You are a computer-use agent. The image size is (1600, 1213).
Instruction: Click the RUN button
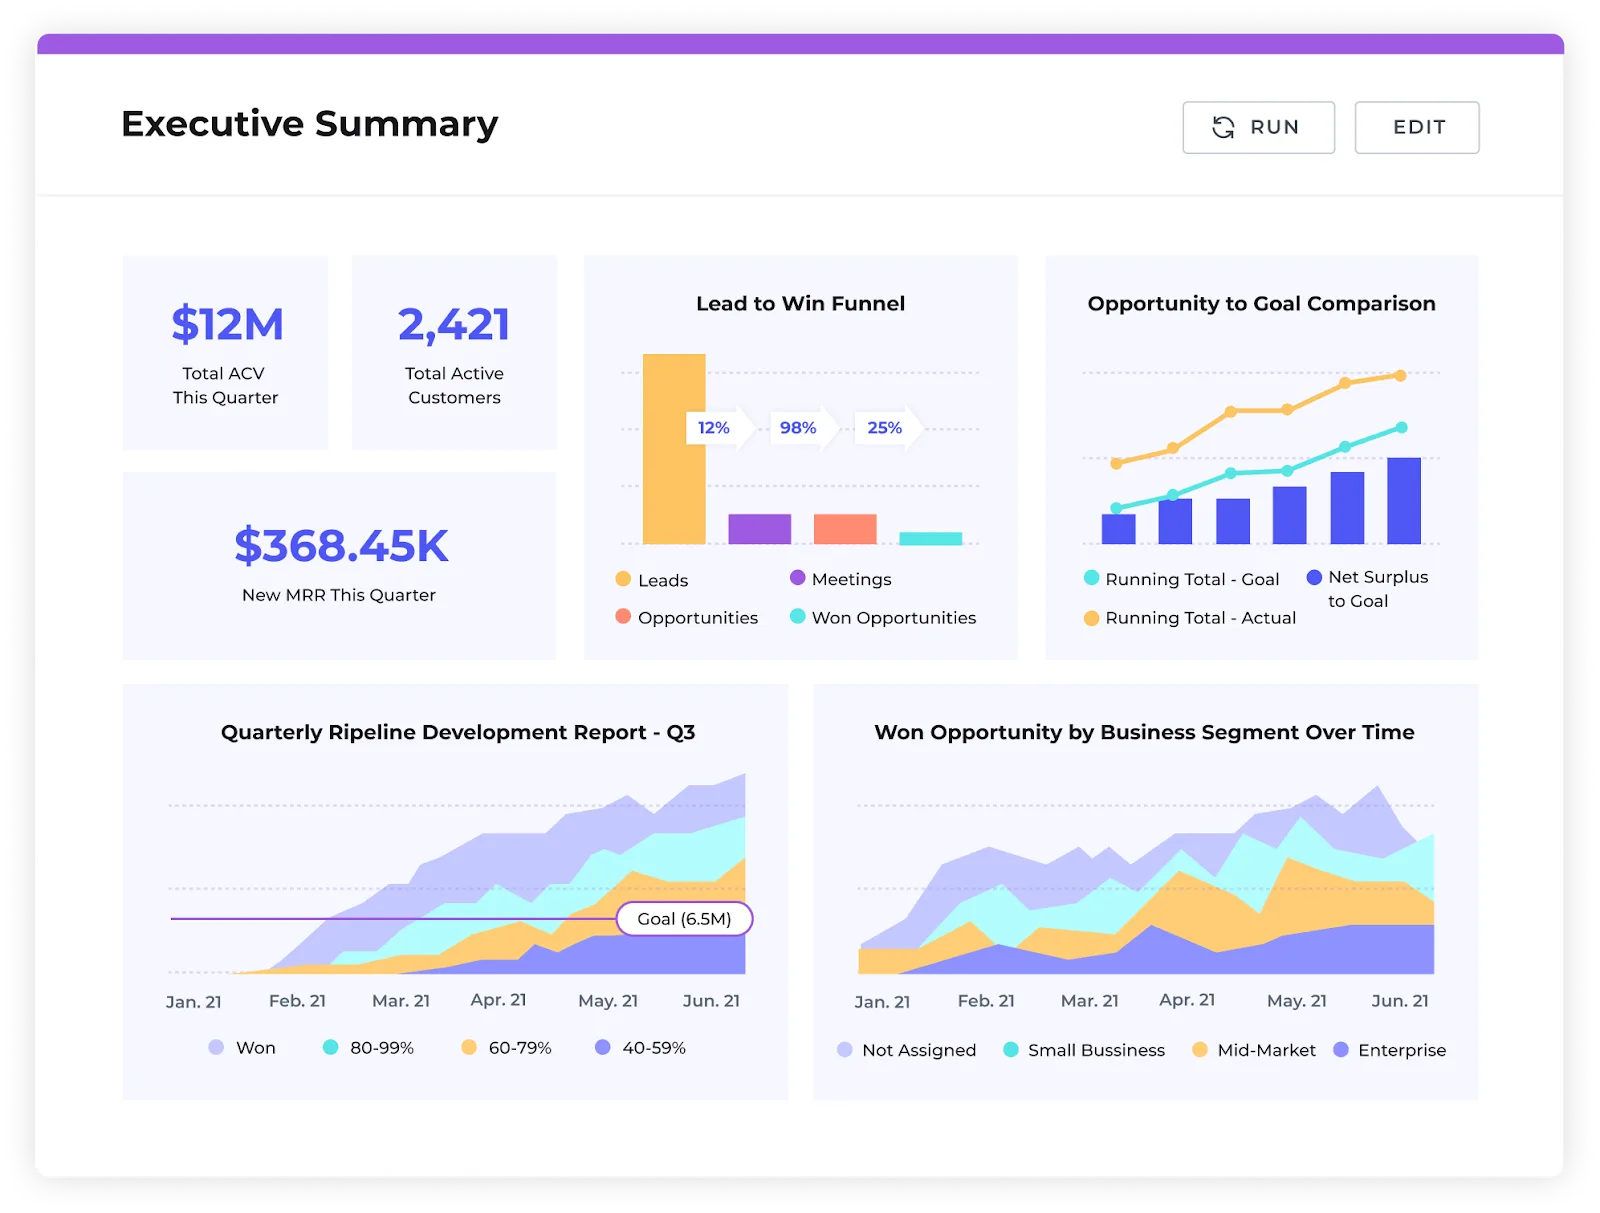1258,127
